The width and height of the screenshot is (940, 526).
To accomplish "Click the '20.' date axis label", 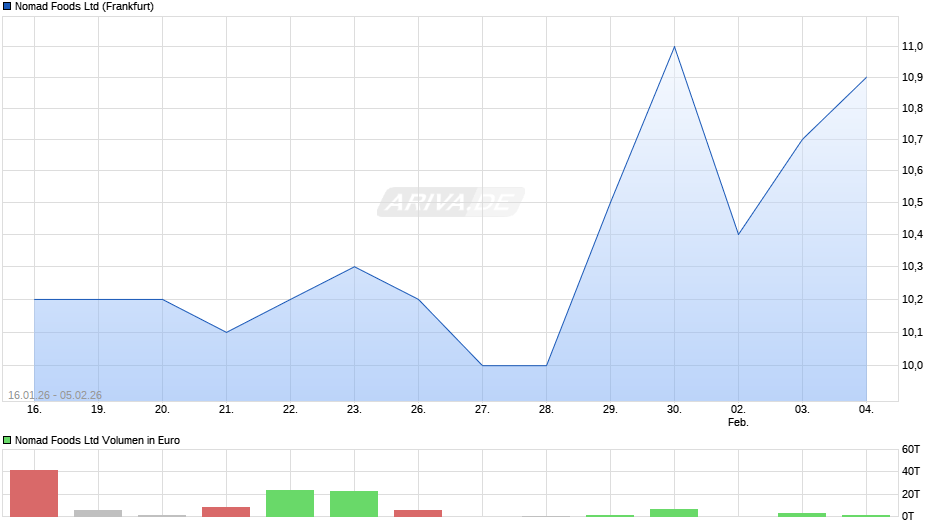I will click(x=162, y=410).
